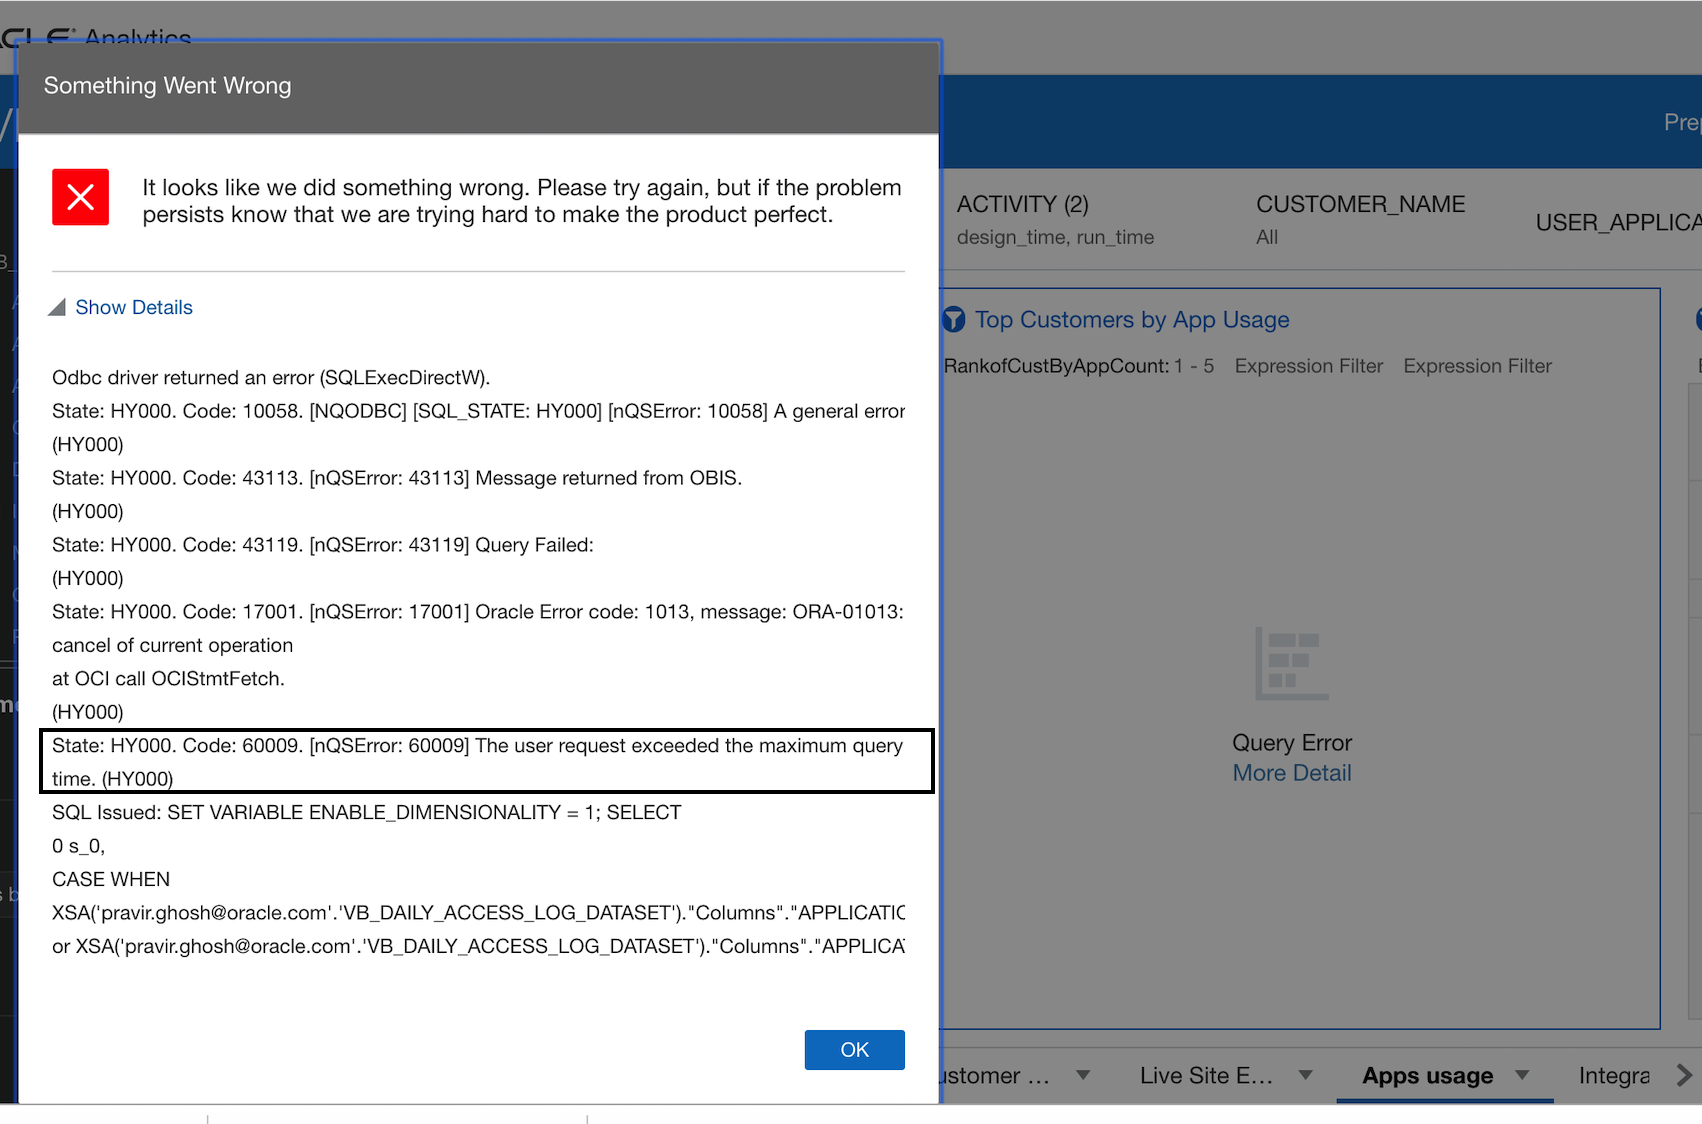Click the OK button in error dialog

coord(854,1050)
